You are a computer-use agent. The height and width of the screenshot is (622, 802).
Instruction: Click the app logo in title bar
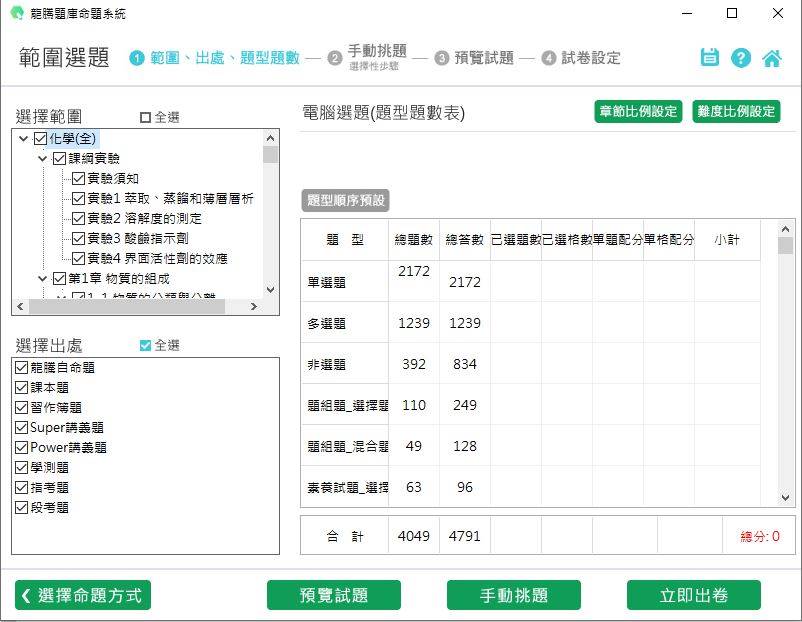pos(17,13)
